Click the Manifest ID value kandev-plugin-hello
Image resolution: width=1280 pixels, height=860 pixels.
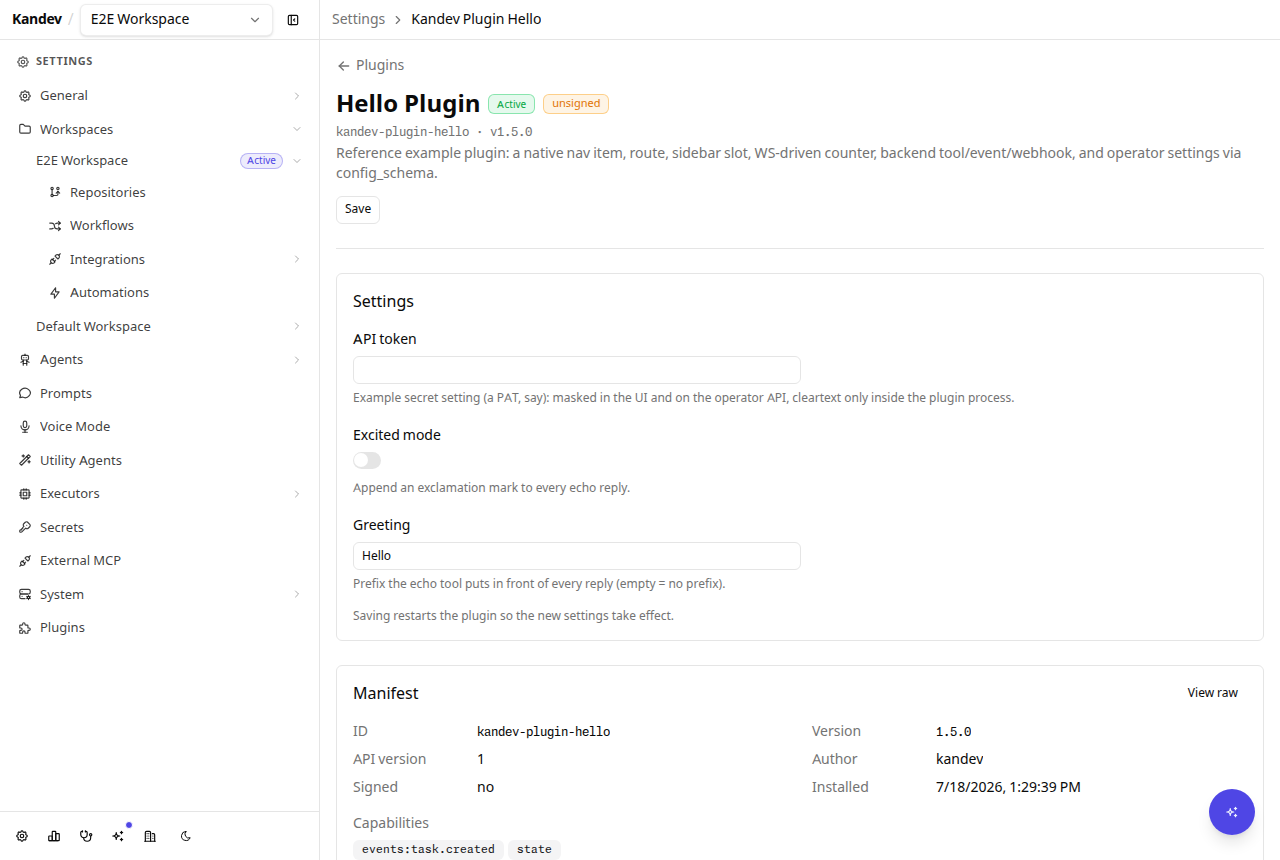[544, 732]
